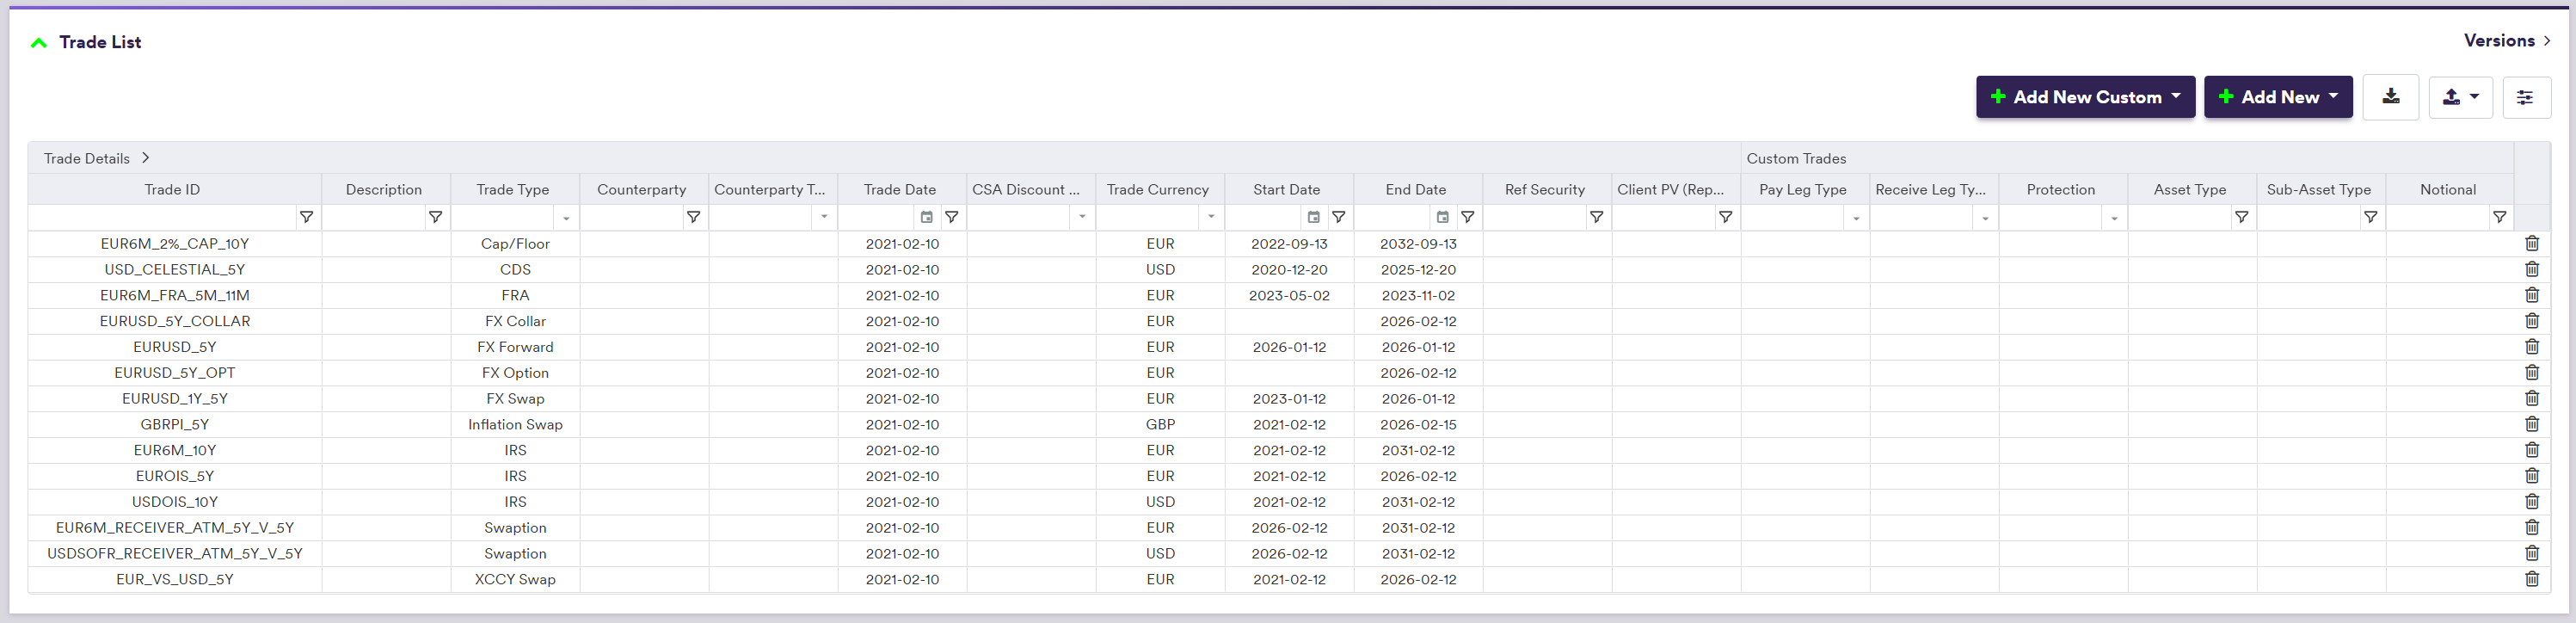Delete the GBRPI_5Y trade using trash icon
The width and height of the screenshot is (2576, 623).
click(x=2531, y=424)
